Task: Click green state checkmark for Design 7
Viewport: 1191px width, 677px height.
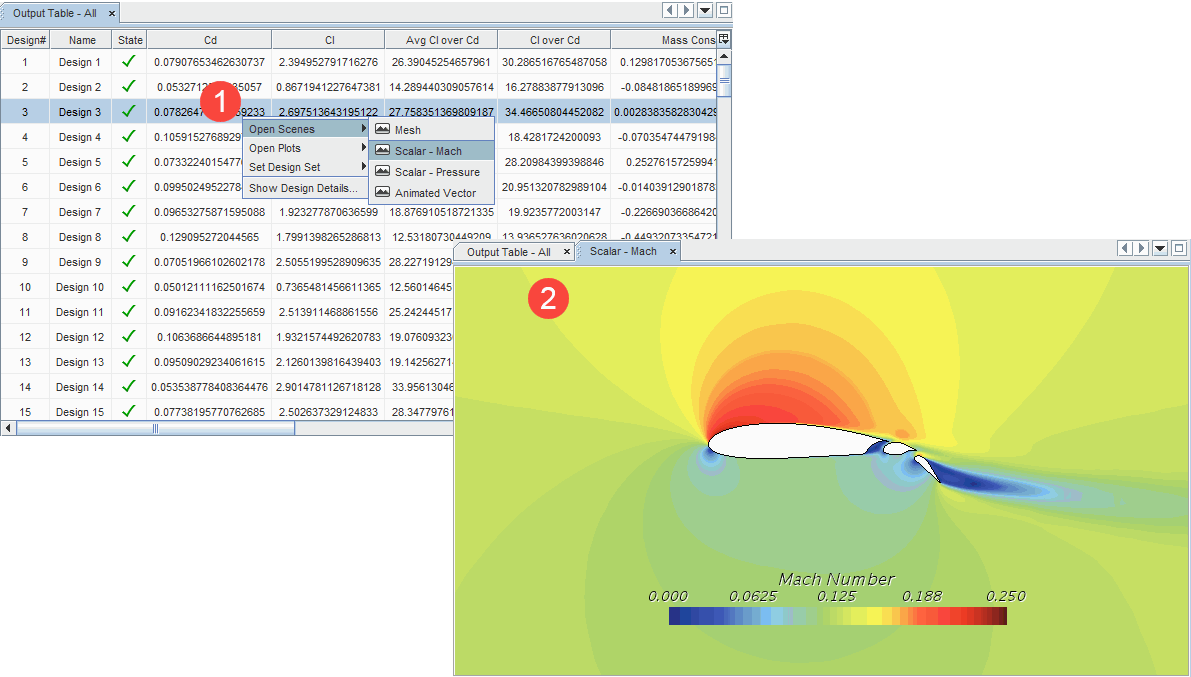Action: [x=128, y=212]
